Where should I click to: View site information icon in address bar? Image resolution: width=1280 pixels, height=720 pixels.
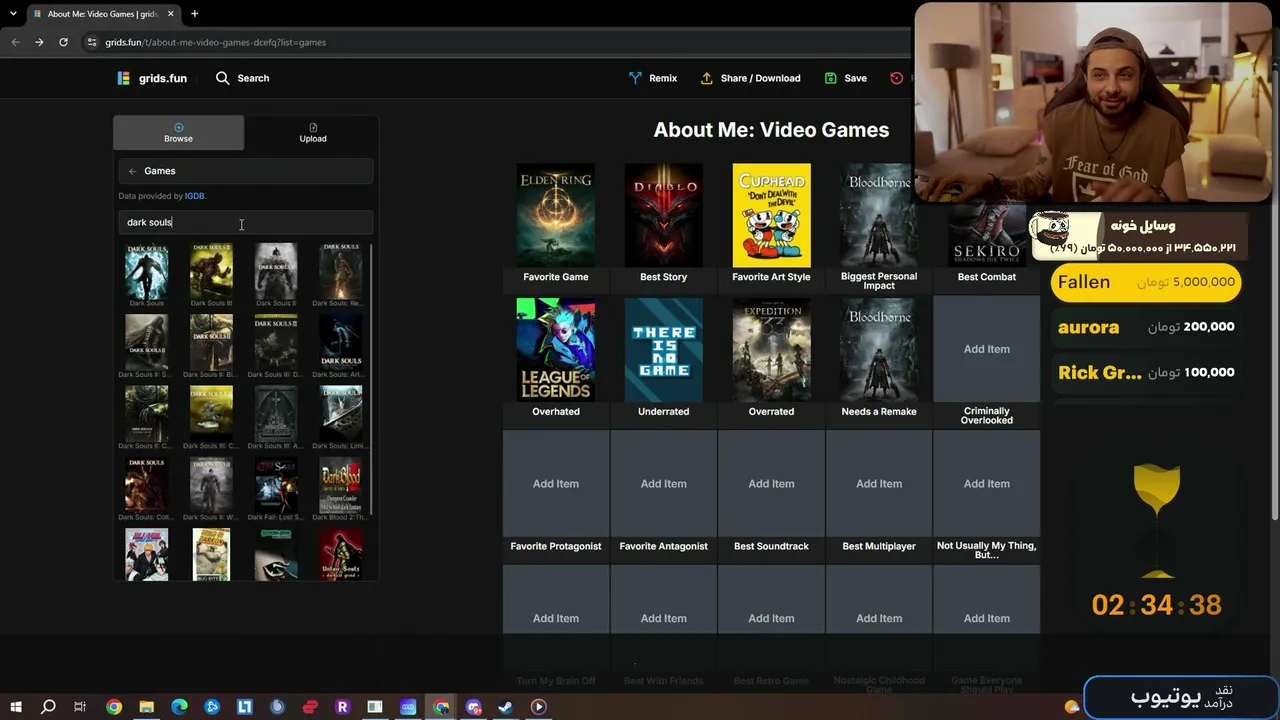tap(92, 42)
